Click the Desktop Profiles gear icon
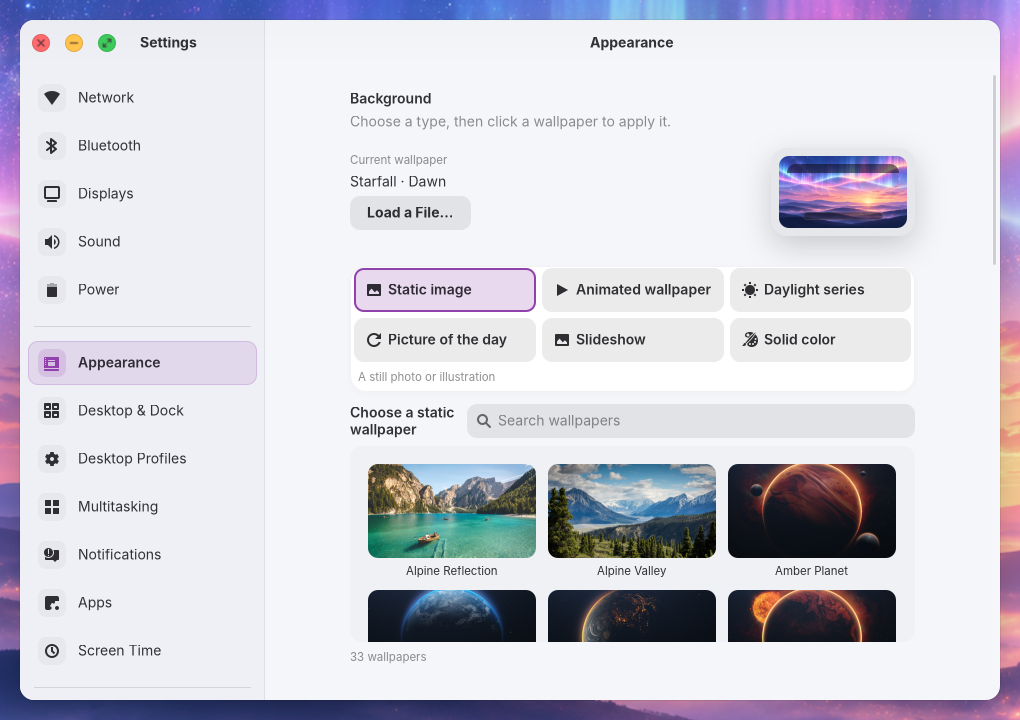1020x720 pixels. (52, 459)
